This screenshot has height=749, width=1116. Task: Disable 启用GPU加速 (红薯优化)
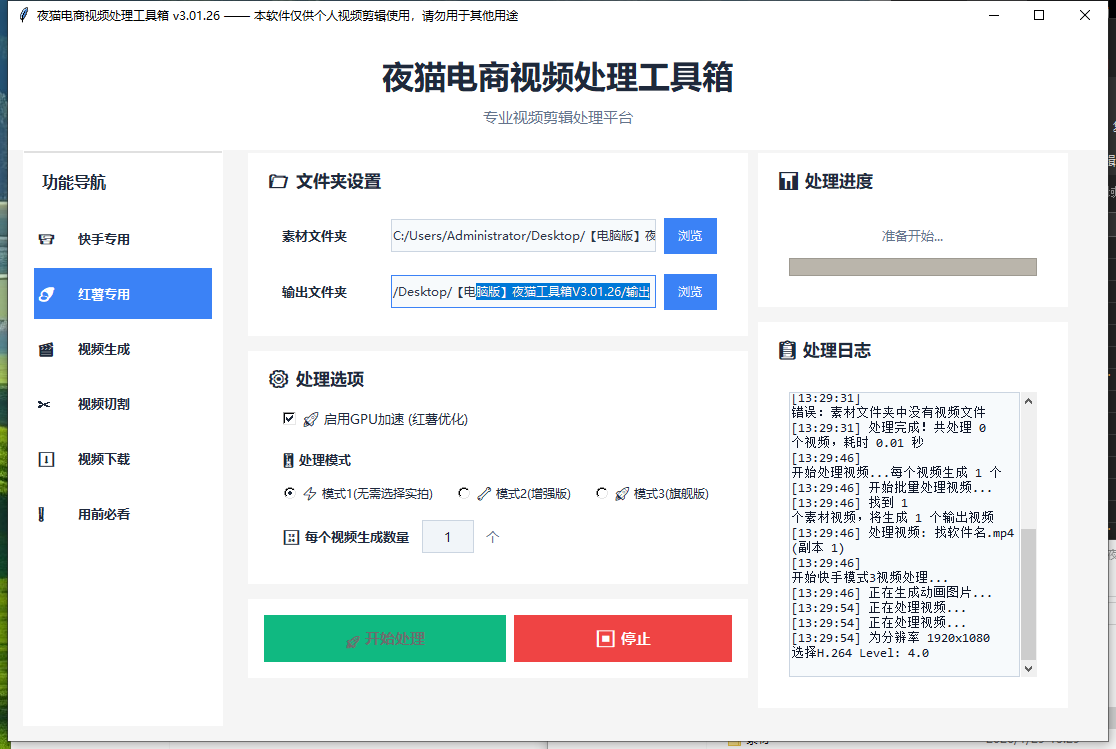click(x=289, y=419)
